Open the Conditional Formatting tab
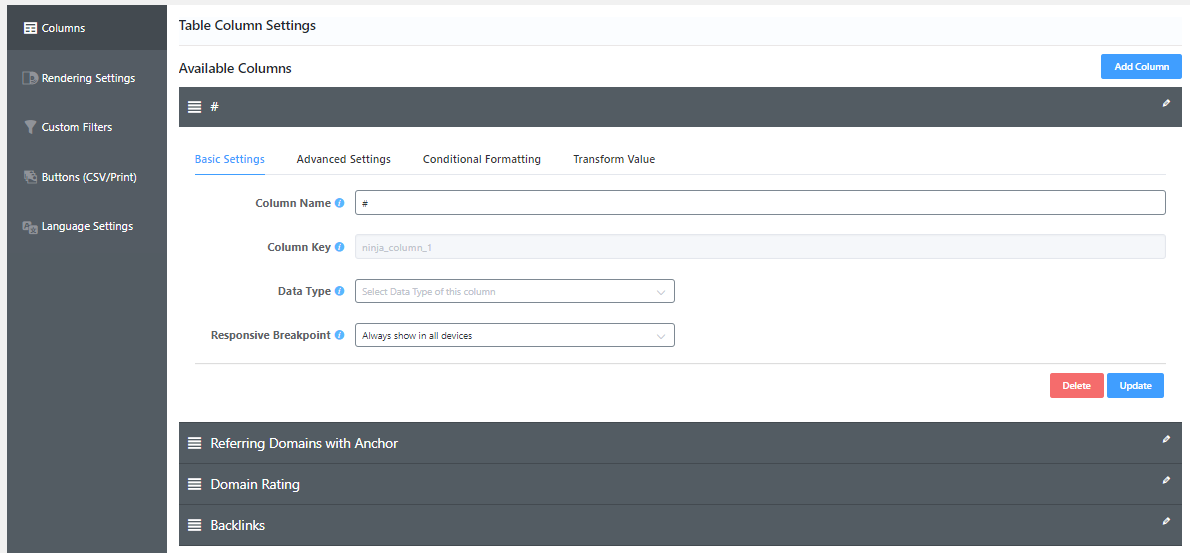Image resolution: width=1190 pixels, height=553 pixels. [x=482, y=159]
